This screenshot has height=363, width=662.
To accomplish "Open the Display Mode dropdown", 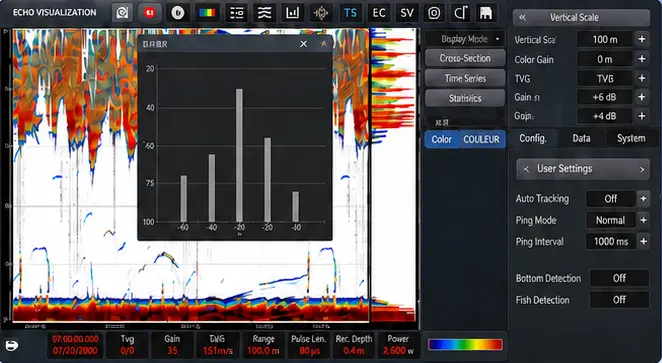I will point(465,39).
